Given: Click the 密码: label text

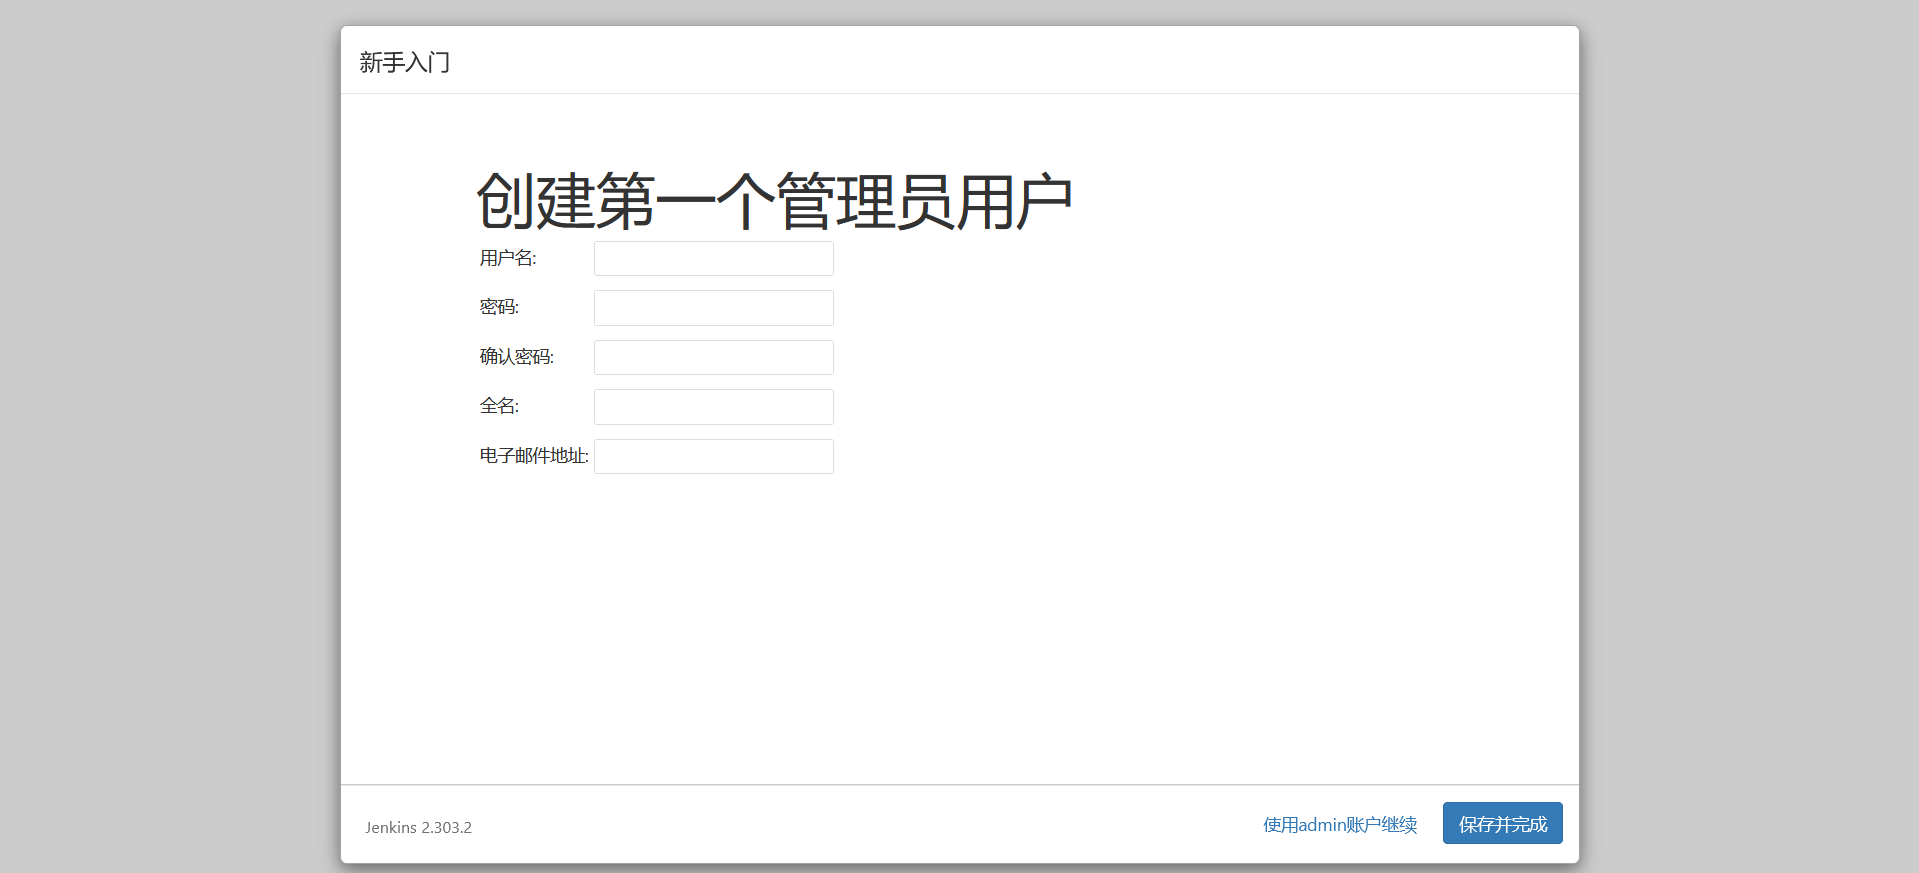Looking at the screenshot, I should [x=499, y=307].
